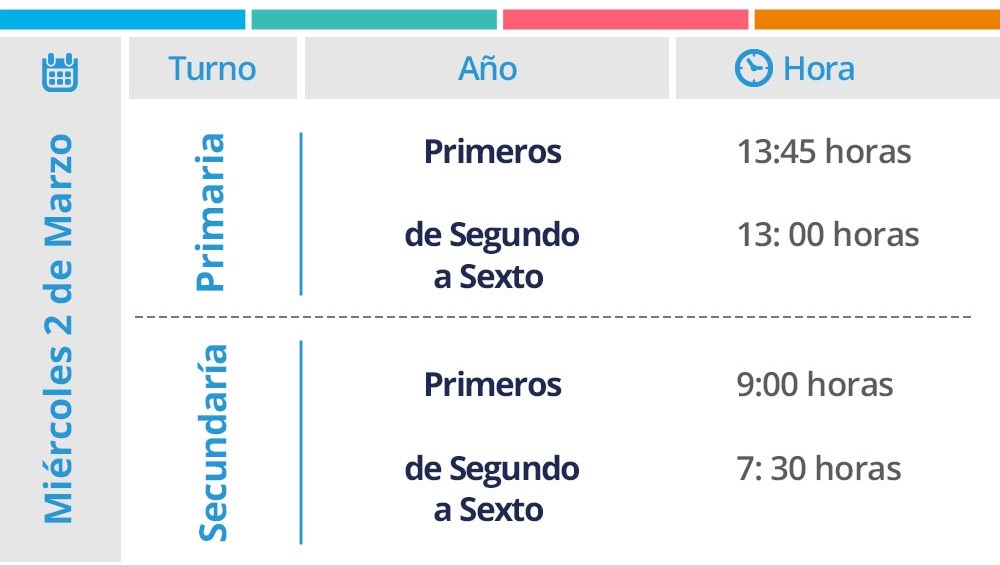Click Primeros under Primaria

click(x=492, y=152)
